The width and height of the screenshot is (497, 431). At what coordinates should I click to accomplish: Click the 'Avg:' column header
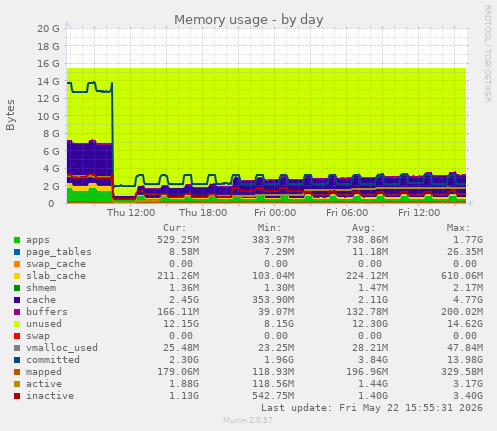point(364,228)
